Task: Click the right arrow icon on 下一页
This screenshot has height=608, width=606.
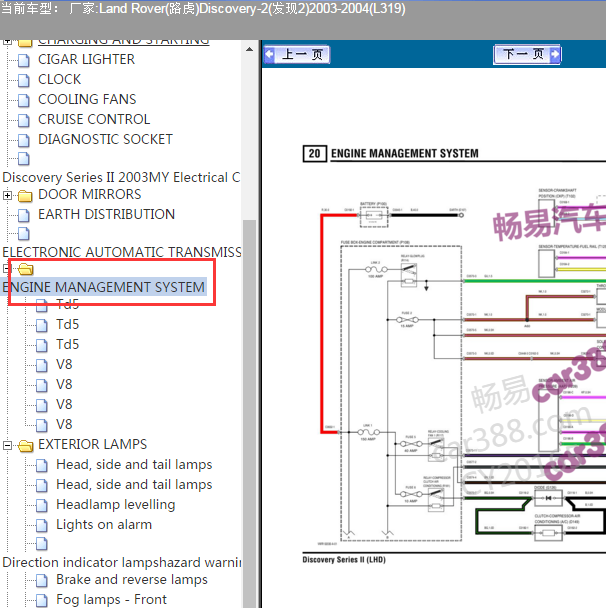Action: (x=555, y=54)
